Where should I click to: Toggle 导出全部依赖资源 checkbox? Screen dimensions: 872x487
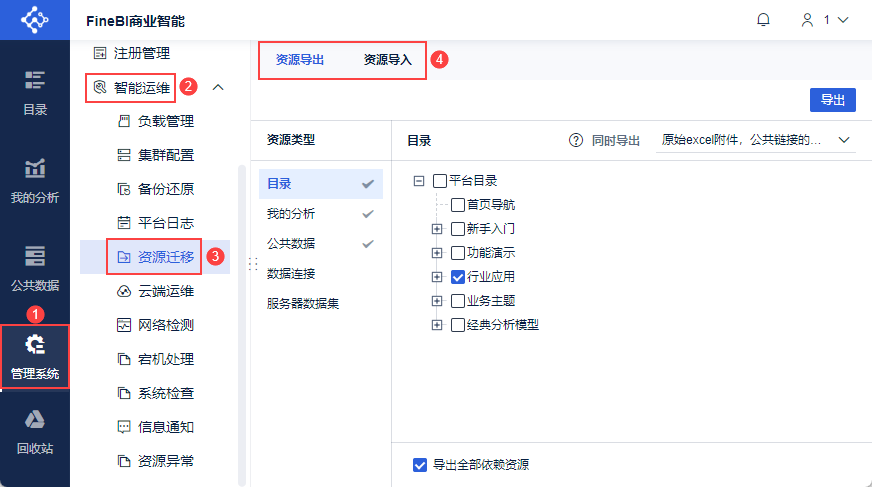(420, 465)
